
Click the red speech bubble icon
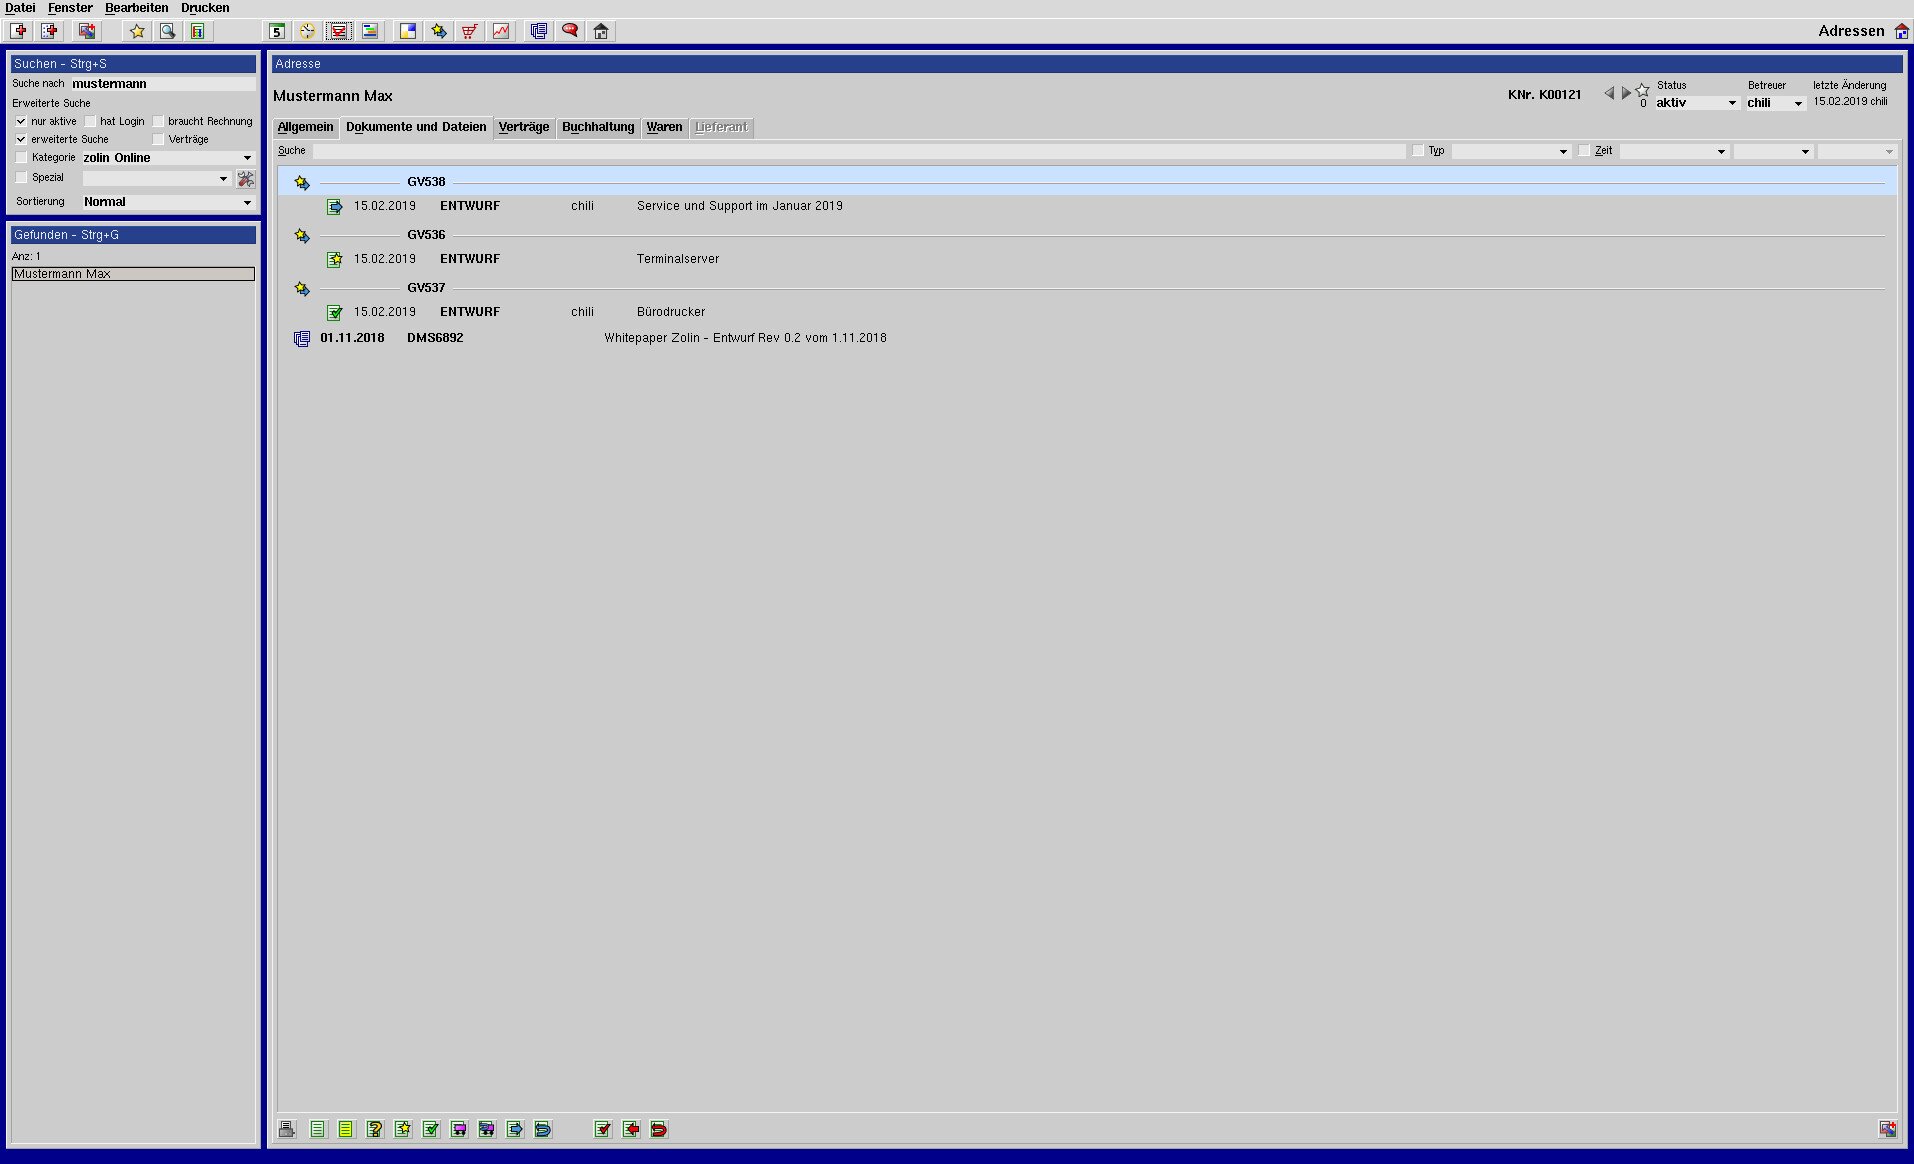click(x=570, y=31)
